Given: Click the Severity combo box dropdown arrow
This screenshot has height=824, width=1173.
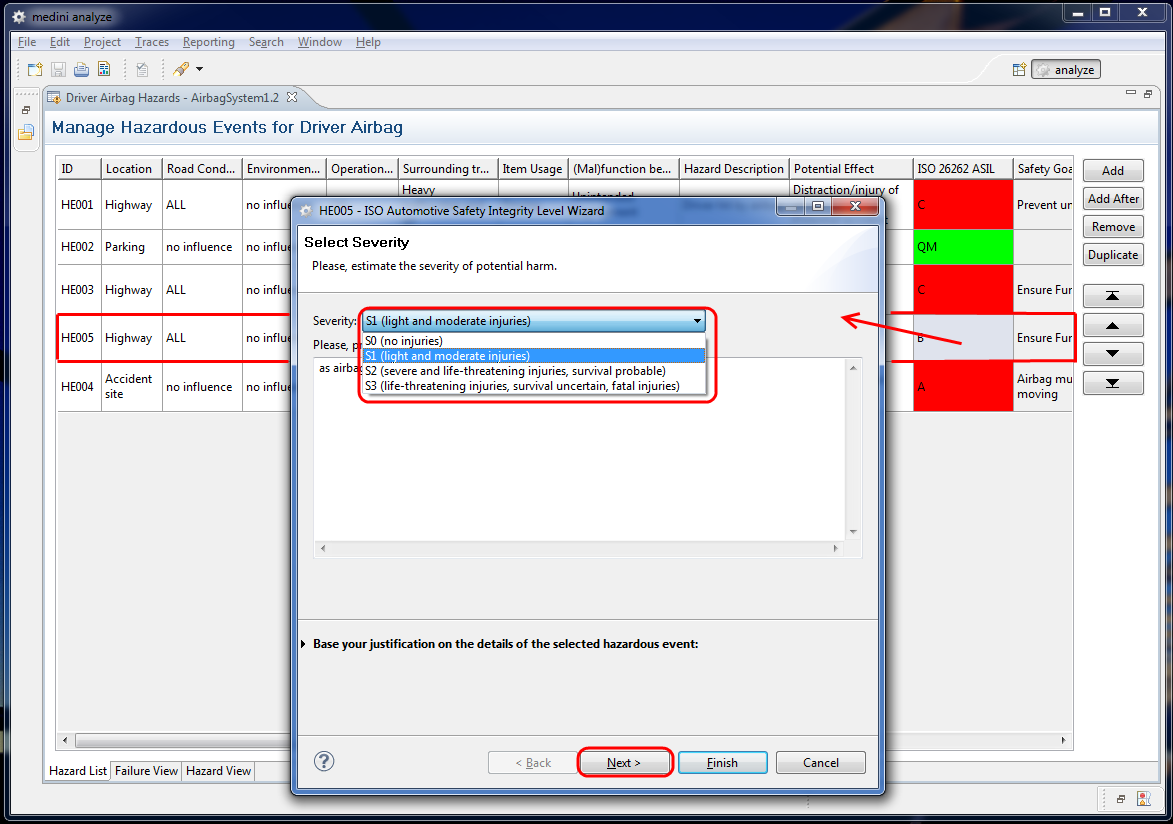Looking at the screenshot, I should point(697,321).
